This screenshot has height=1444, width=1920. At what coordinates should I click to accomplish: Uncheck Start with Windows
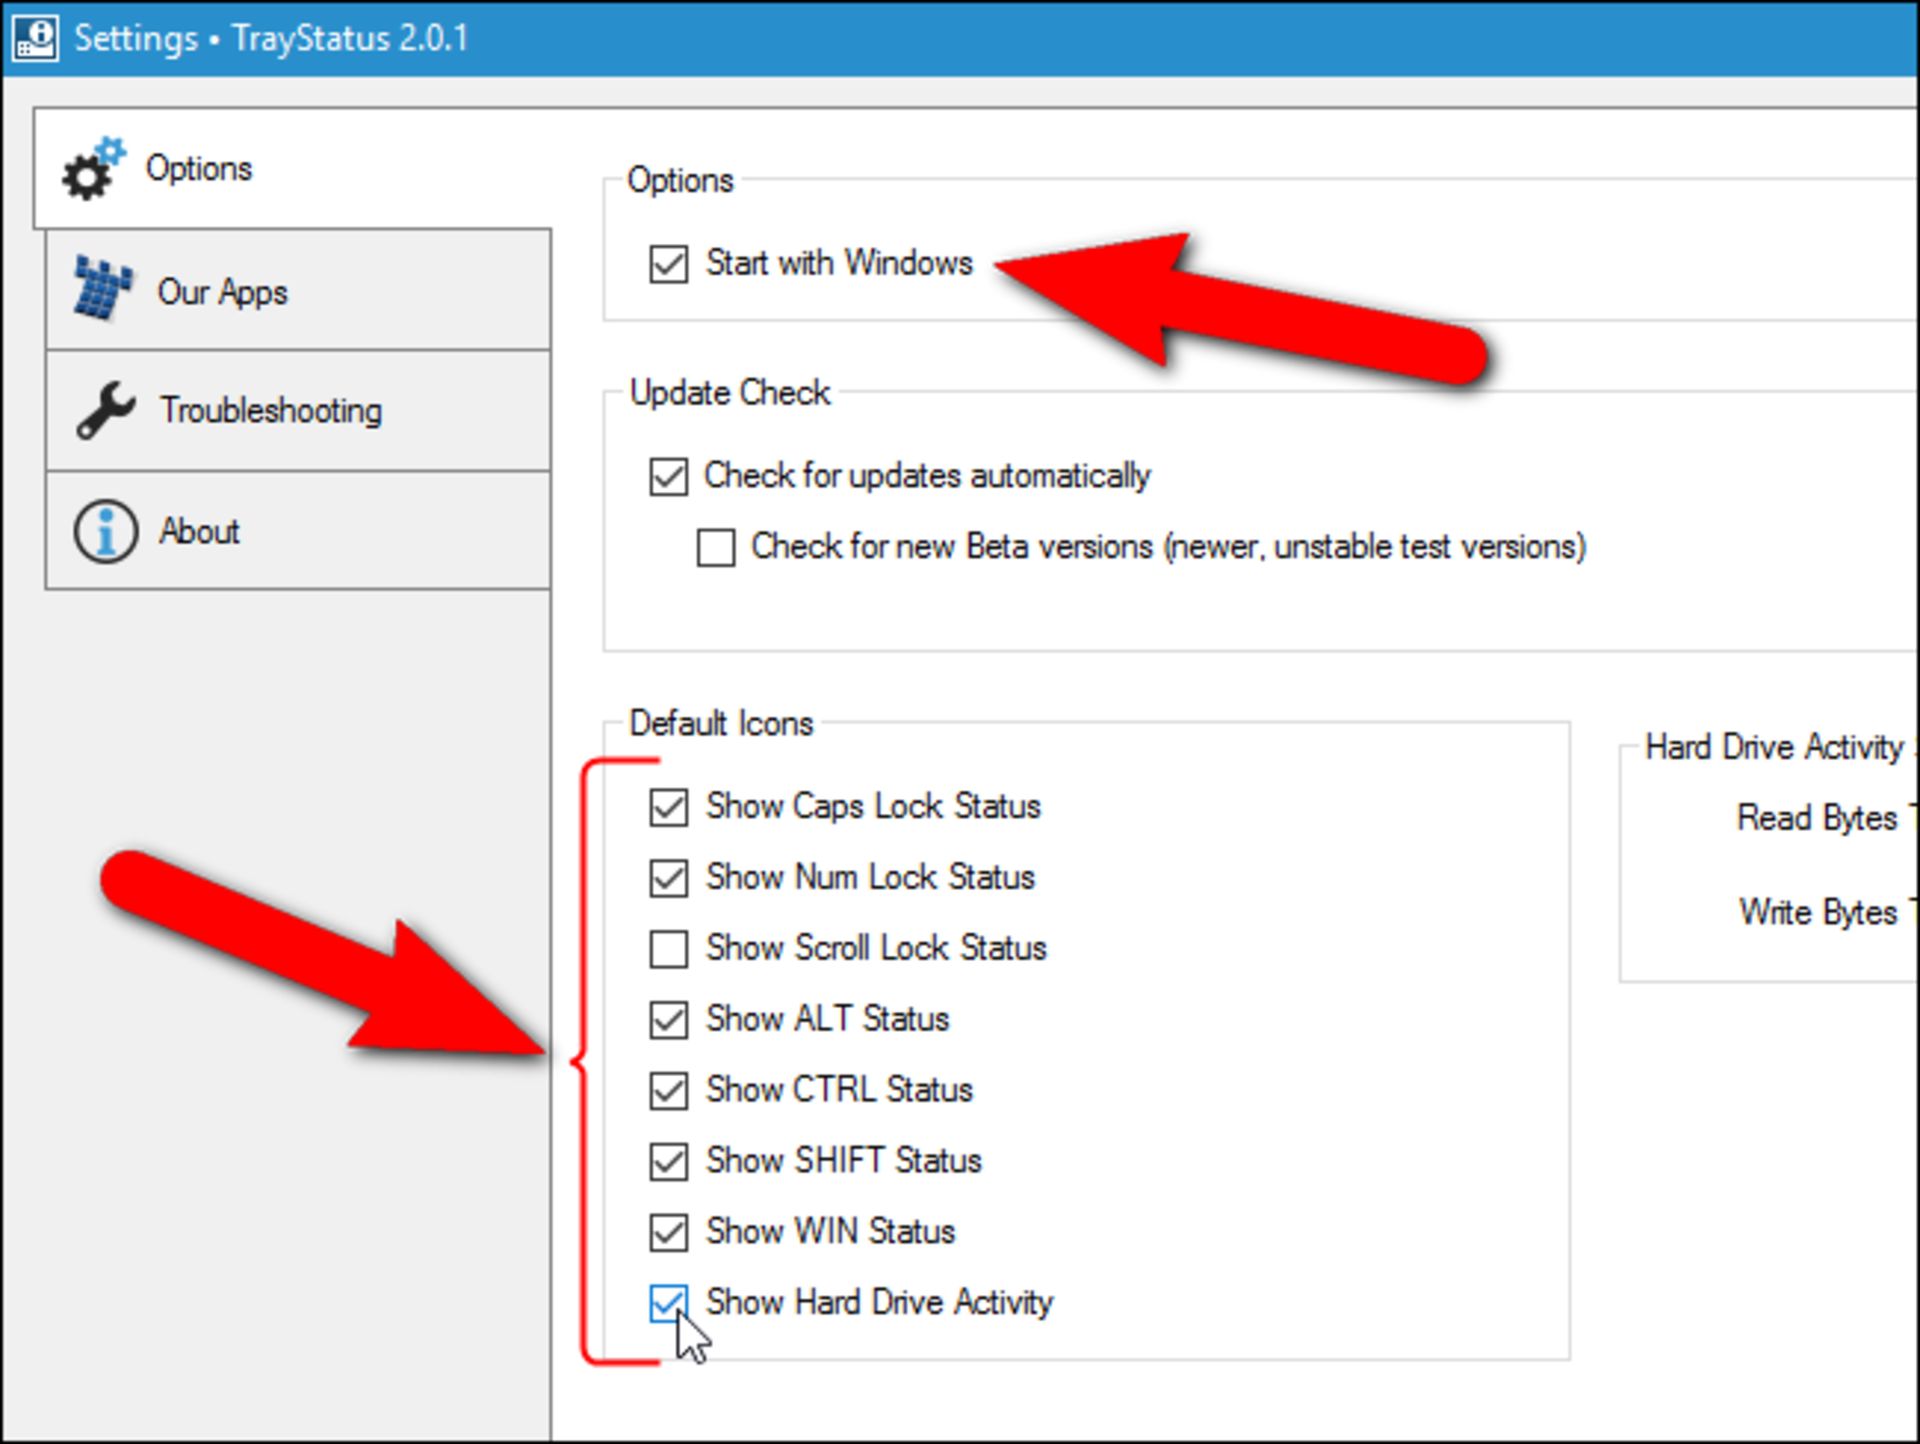pos(668,265)
